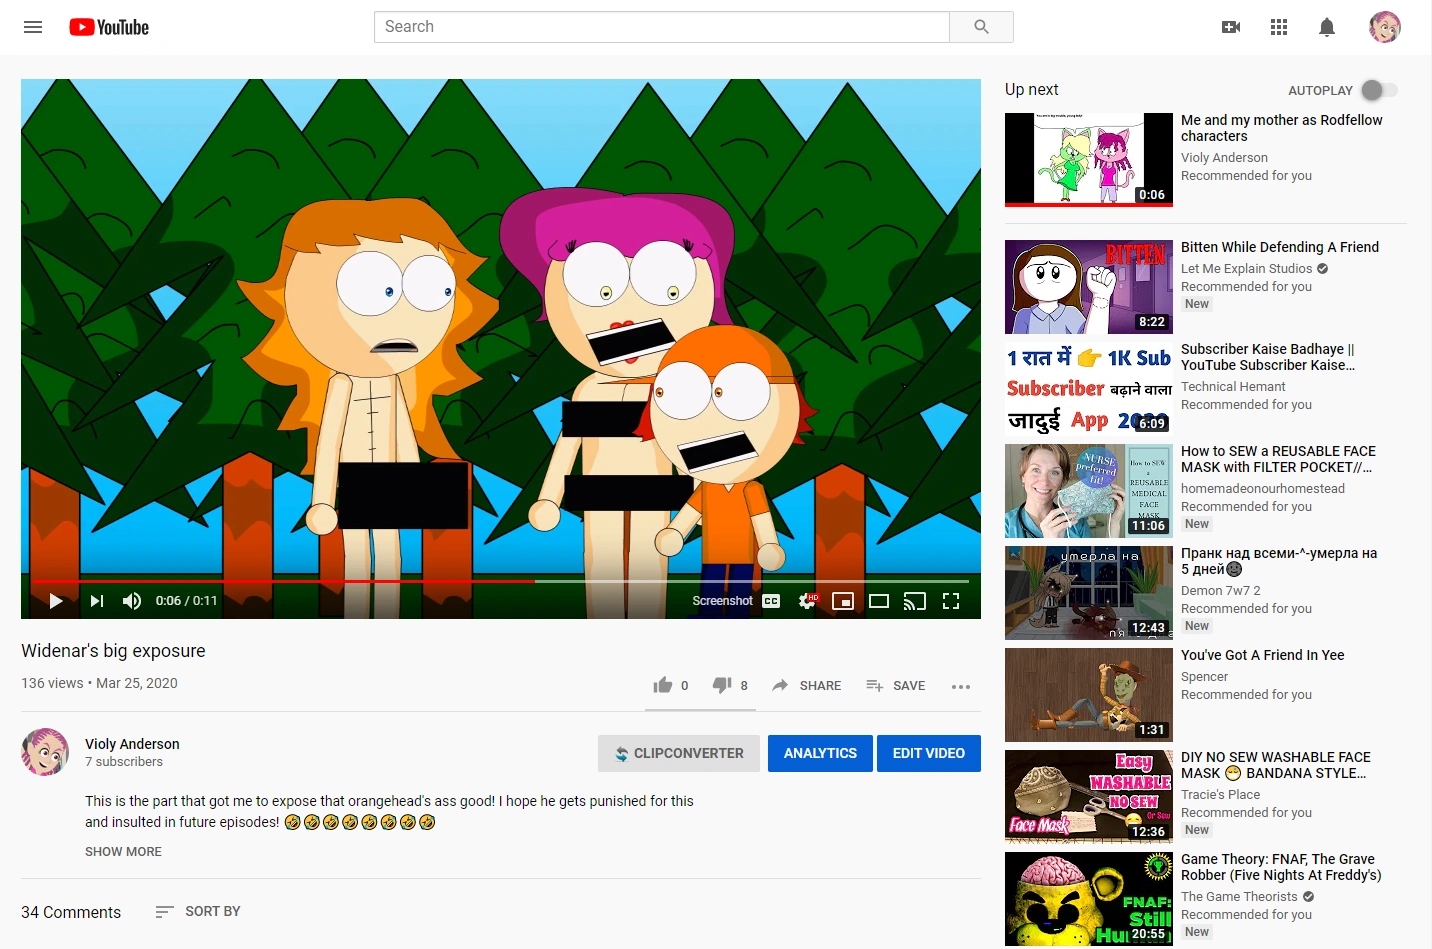Viewport: 1432px width, 949px height.
Task: Open the Violy Anderson channel name link
Action: coord(132,744)
